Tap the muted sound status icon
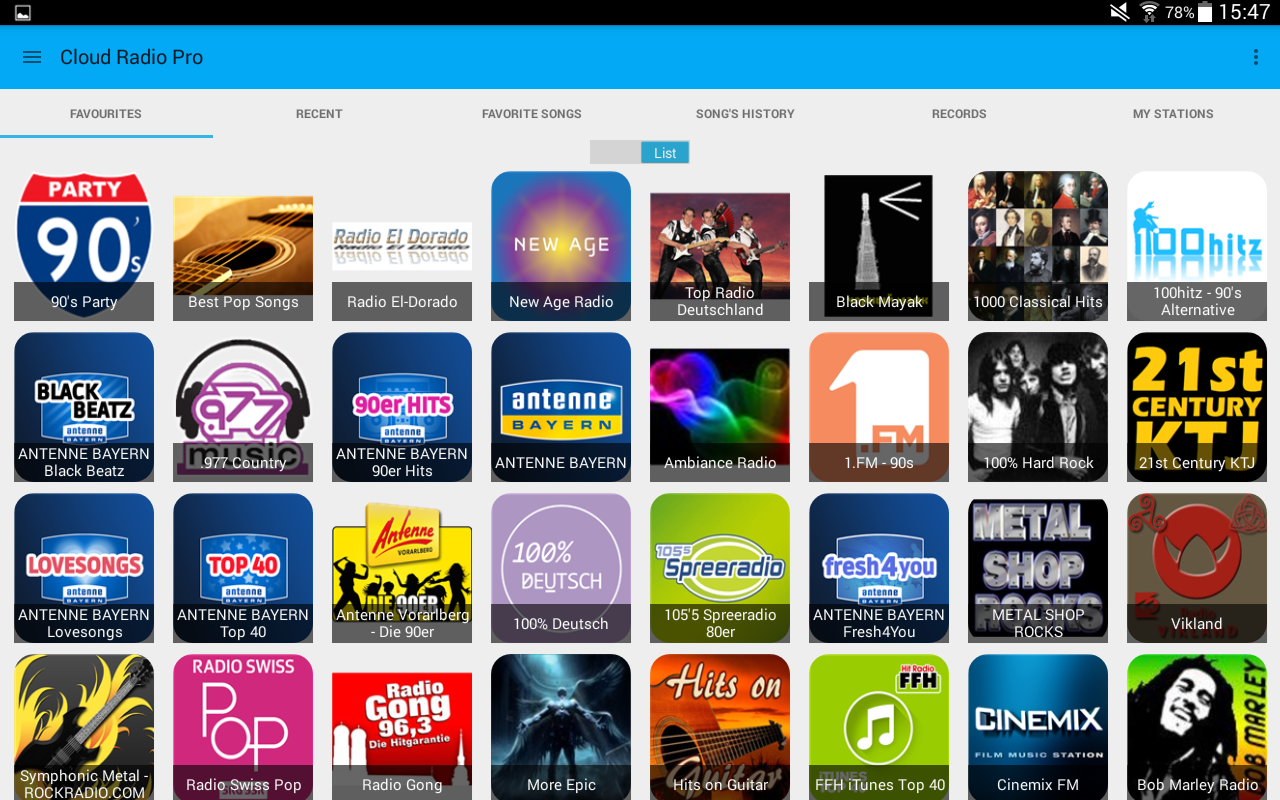Screen dimensions: 1280x800 click(1120, 12)
